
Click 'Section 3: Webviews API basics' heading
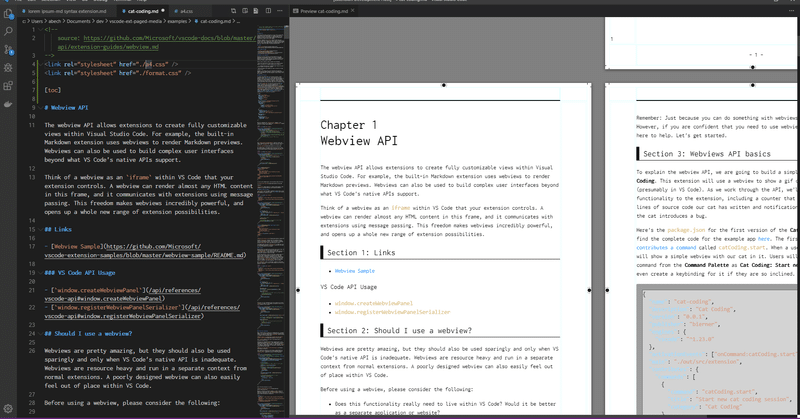(x=707, y=154)
